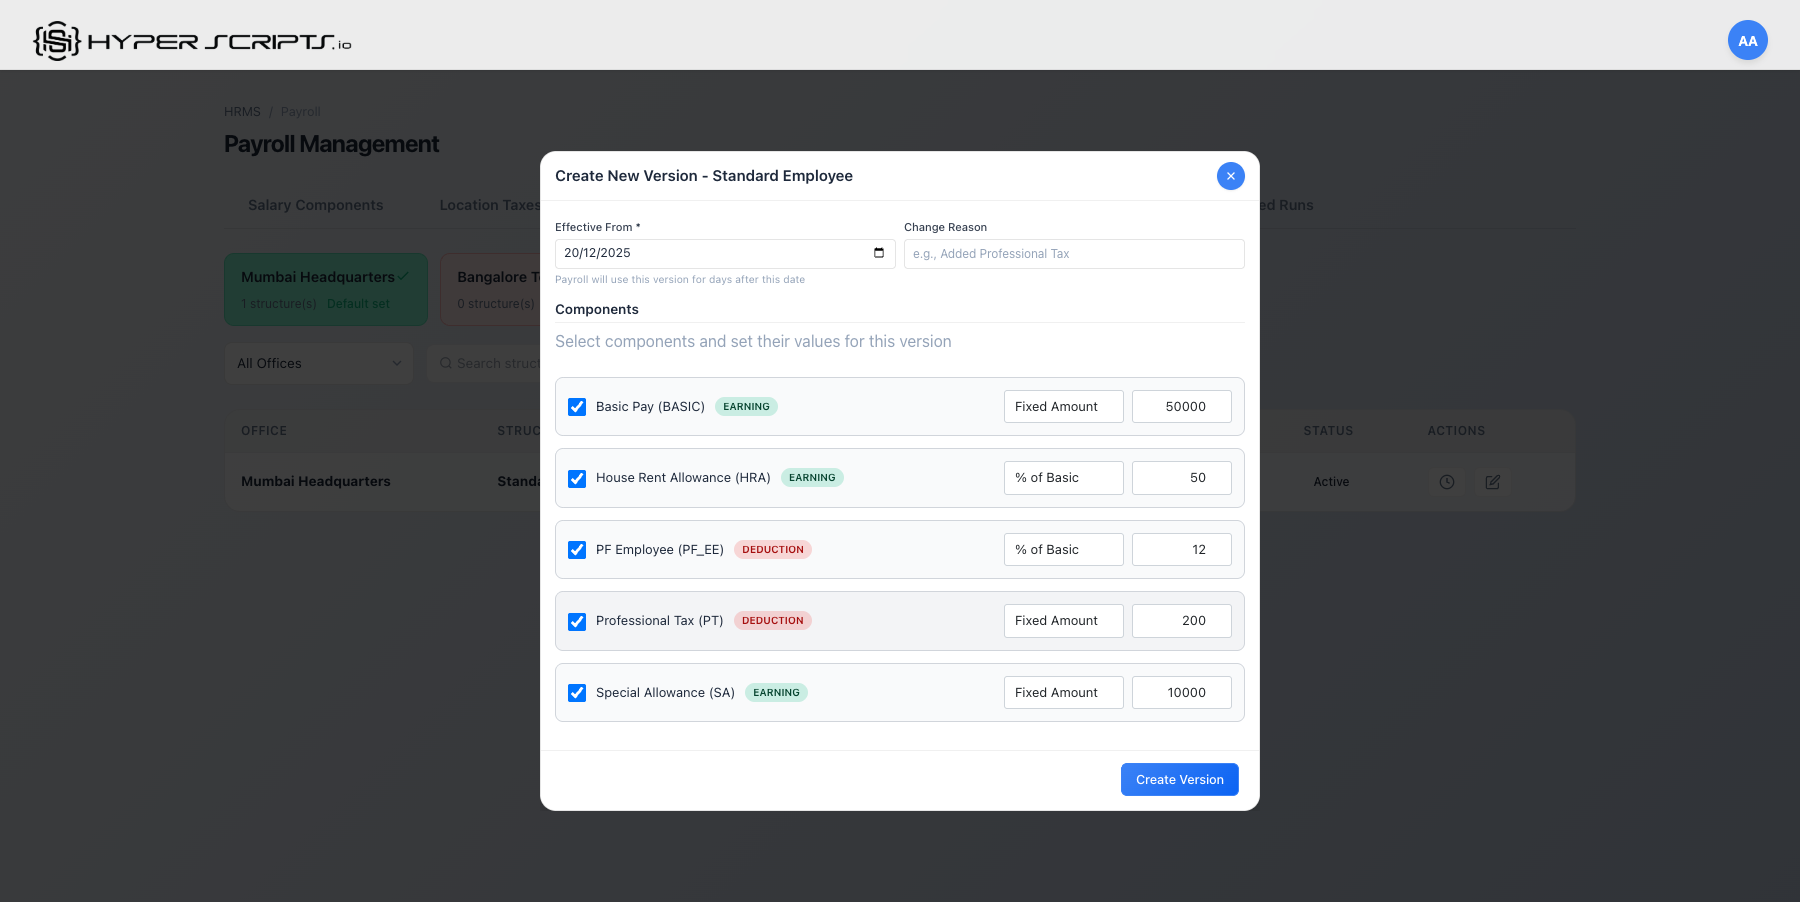Click the HRMS breadcrumb link
The height and width of the screenshot is (902, 1800).
(x=242, y=112)
